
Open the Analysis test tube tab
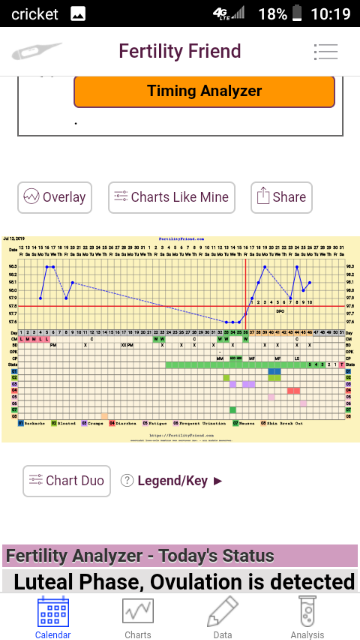[x=307, y=617]
